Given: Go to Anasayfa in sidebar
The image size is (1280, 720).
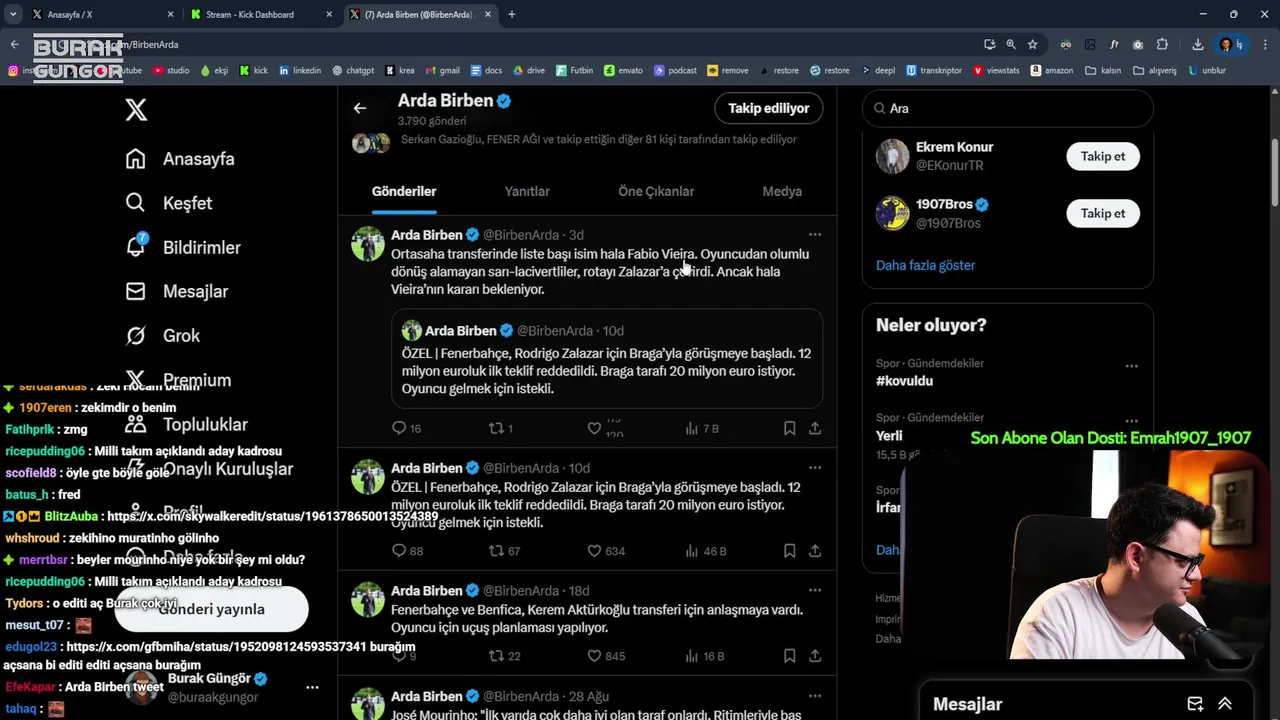Looking at the screenshot, I should [180, 159].
